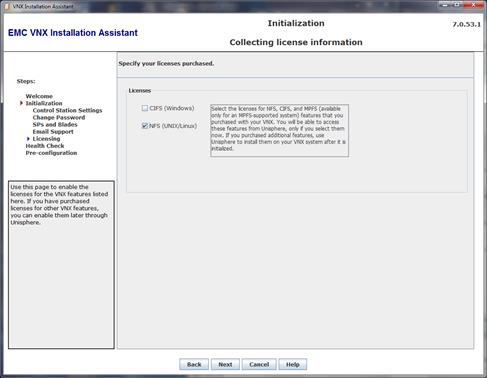
Task: Click the license description text box
Action: coord(280,130)
